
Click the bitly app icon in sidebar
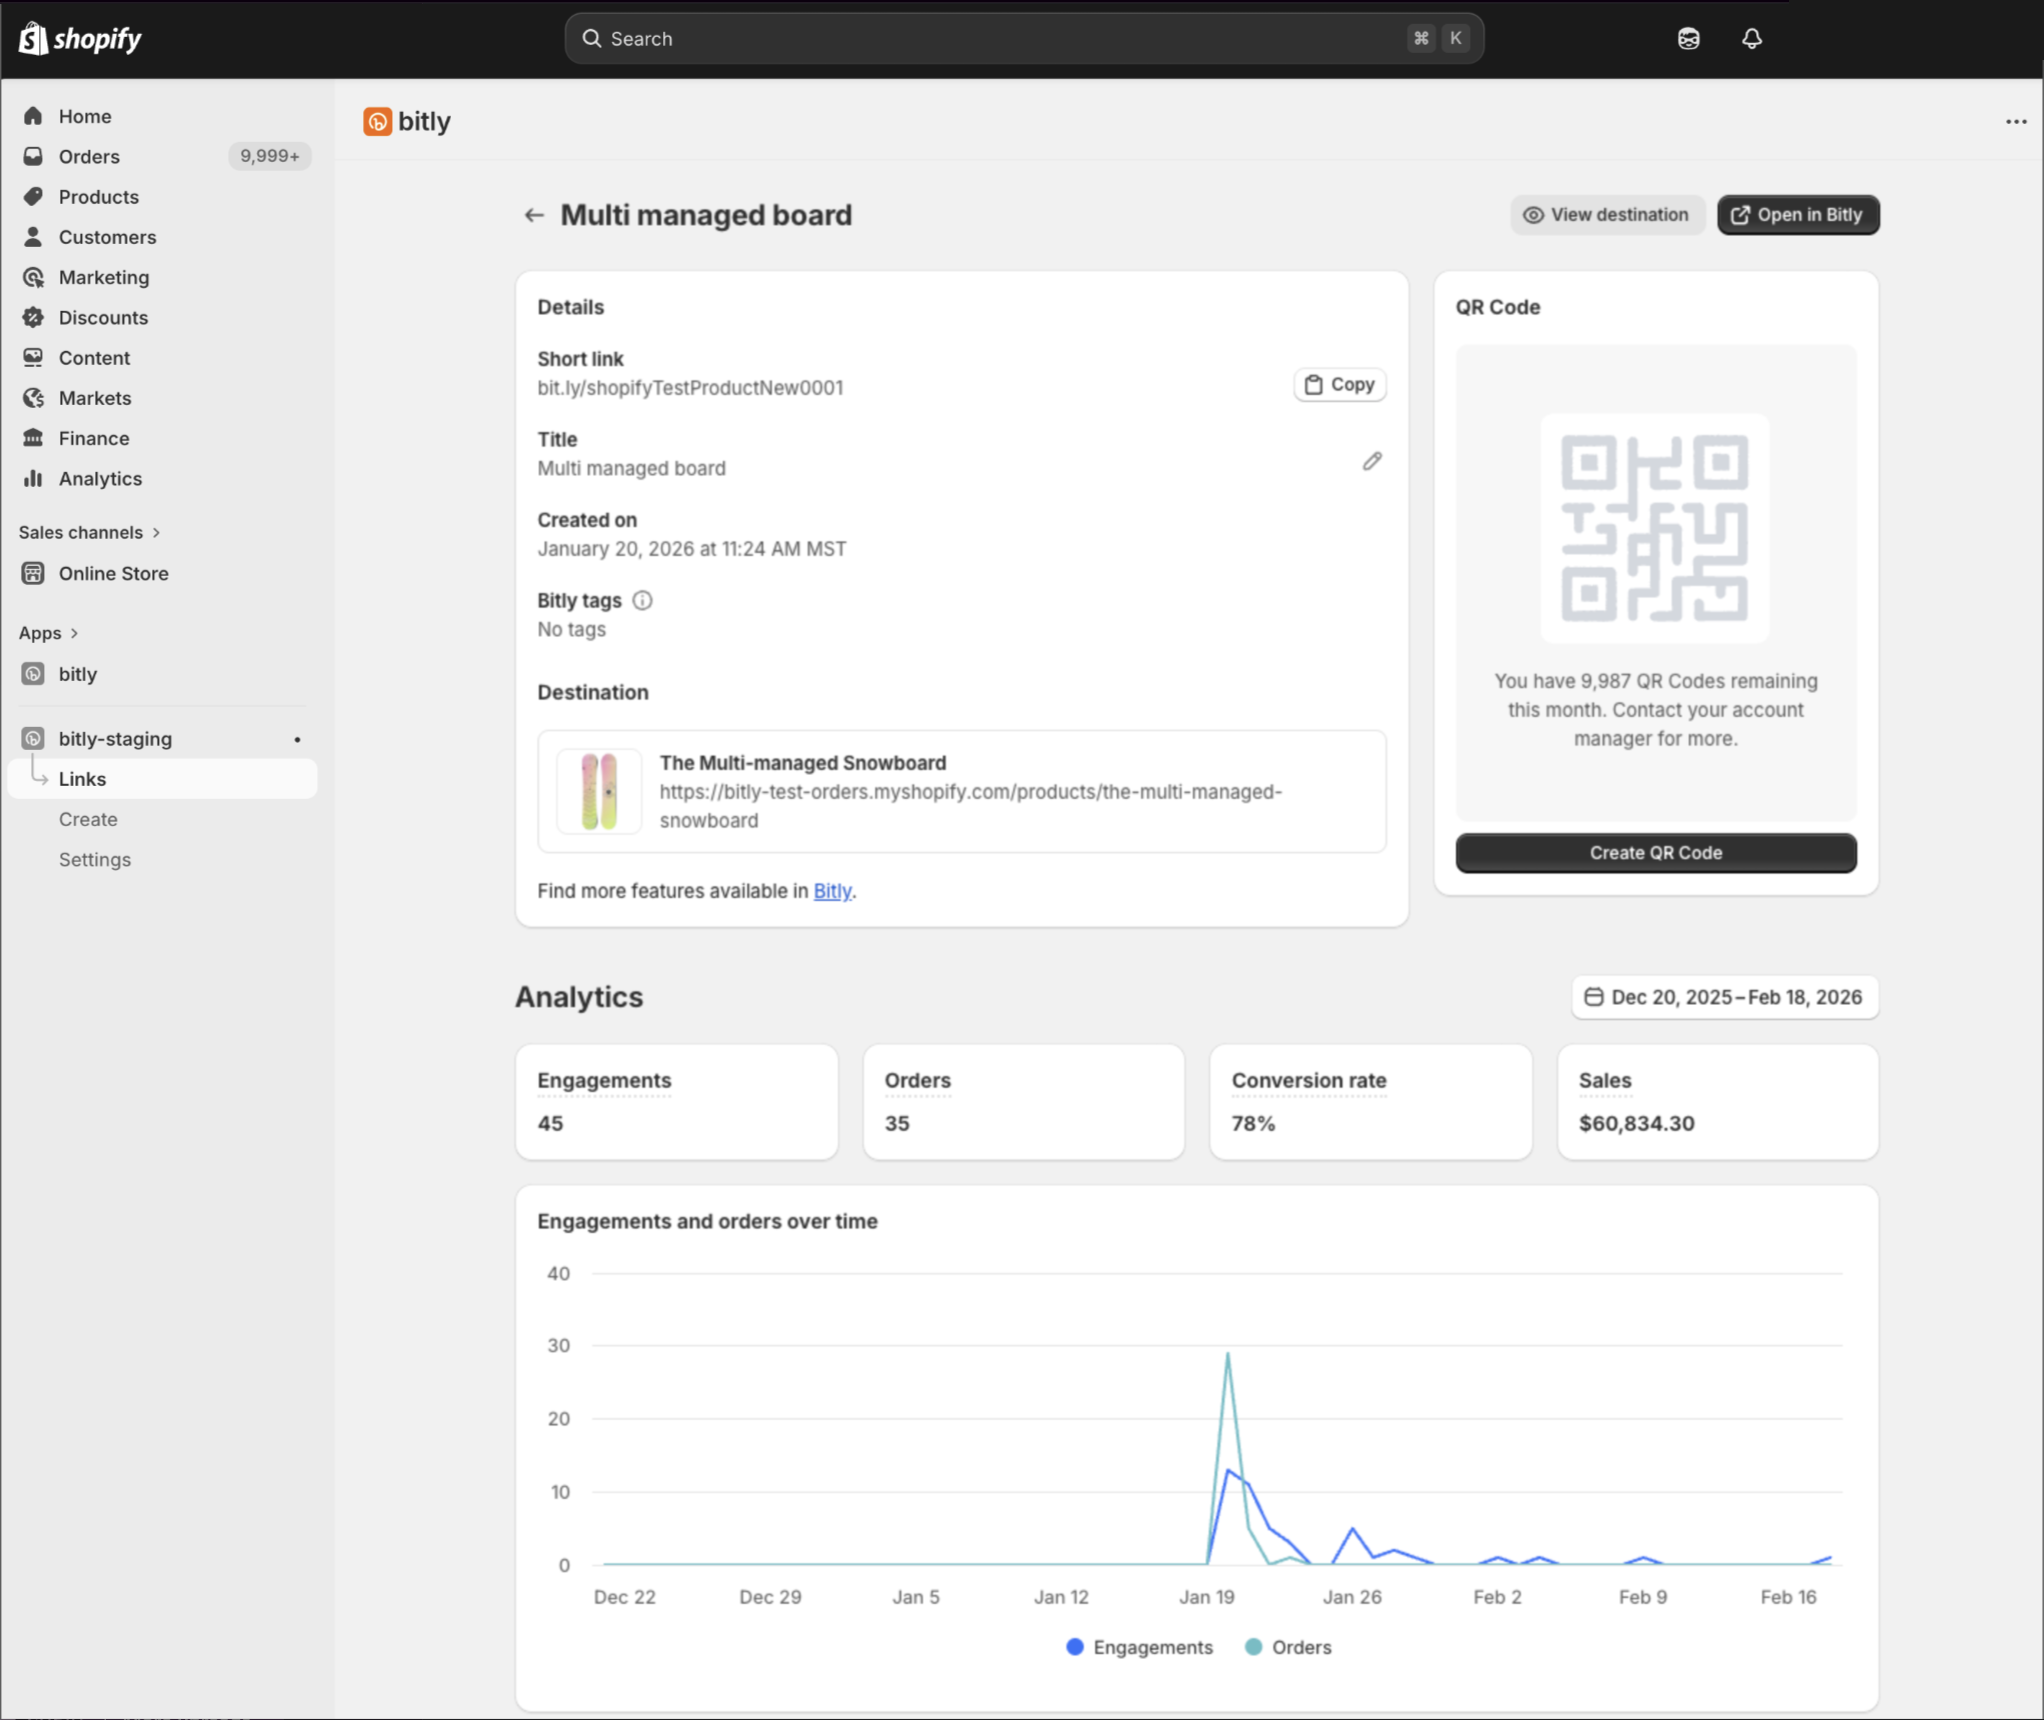click(x=33, y=674)
